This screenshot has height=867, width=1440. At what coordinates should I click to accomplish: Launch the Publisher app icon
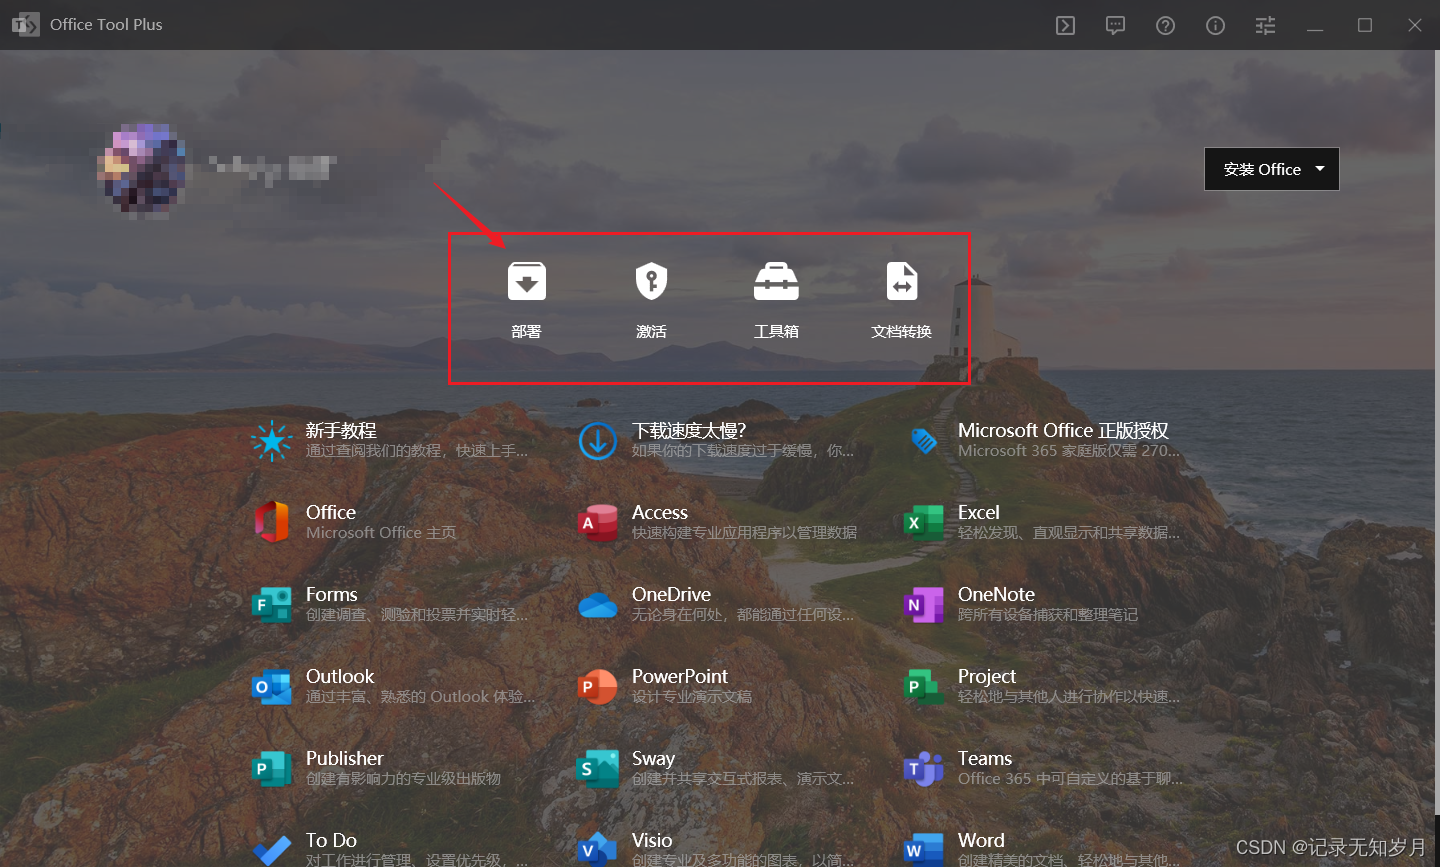pos(272,768)
